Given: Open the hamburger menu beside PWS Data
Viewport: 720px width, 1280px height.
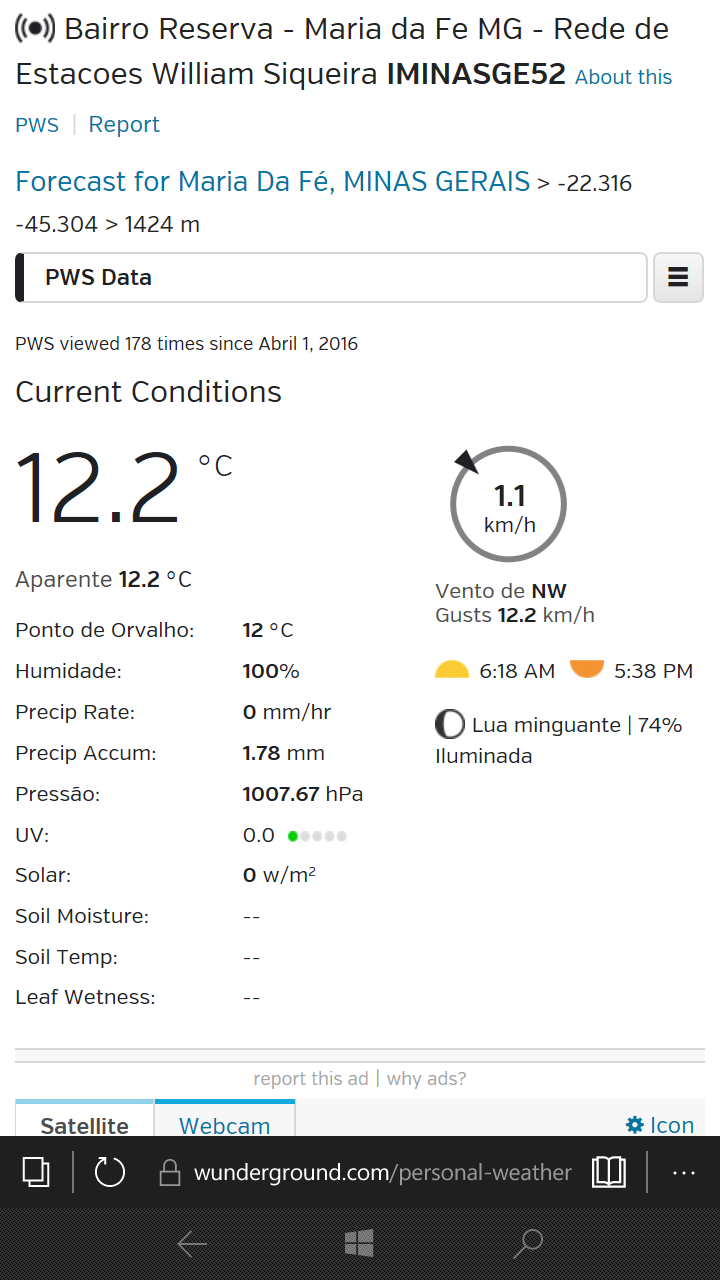Looking at the screenshot, I should pos(678,277).
